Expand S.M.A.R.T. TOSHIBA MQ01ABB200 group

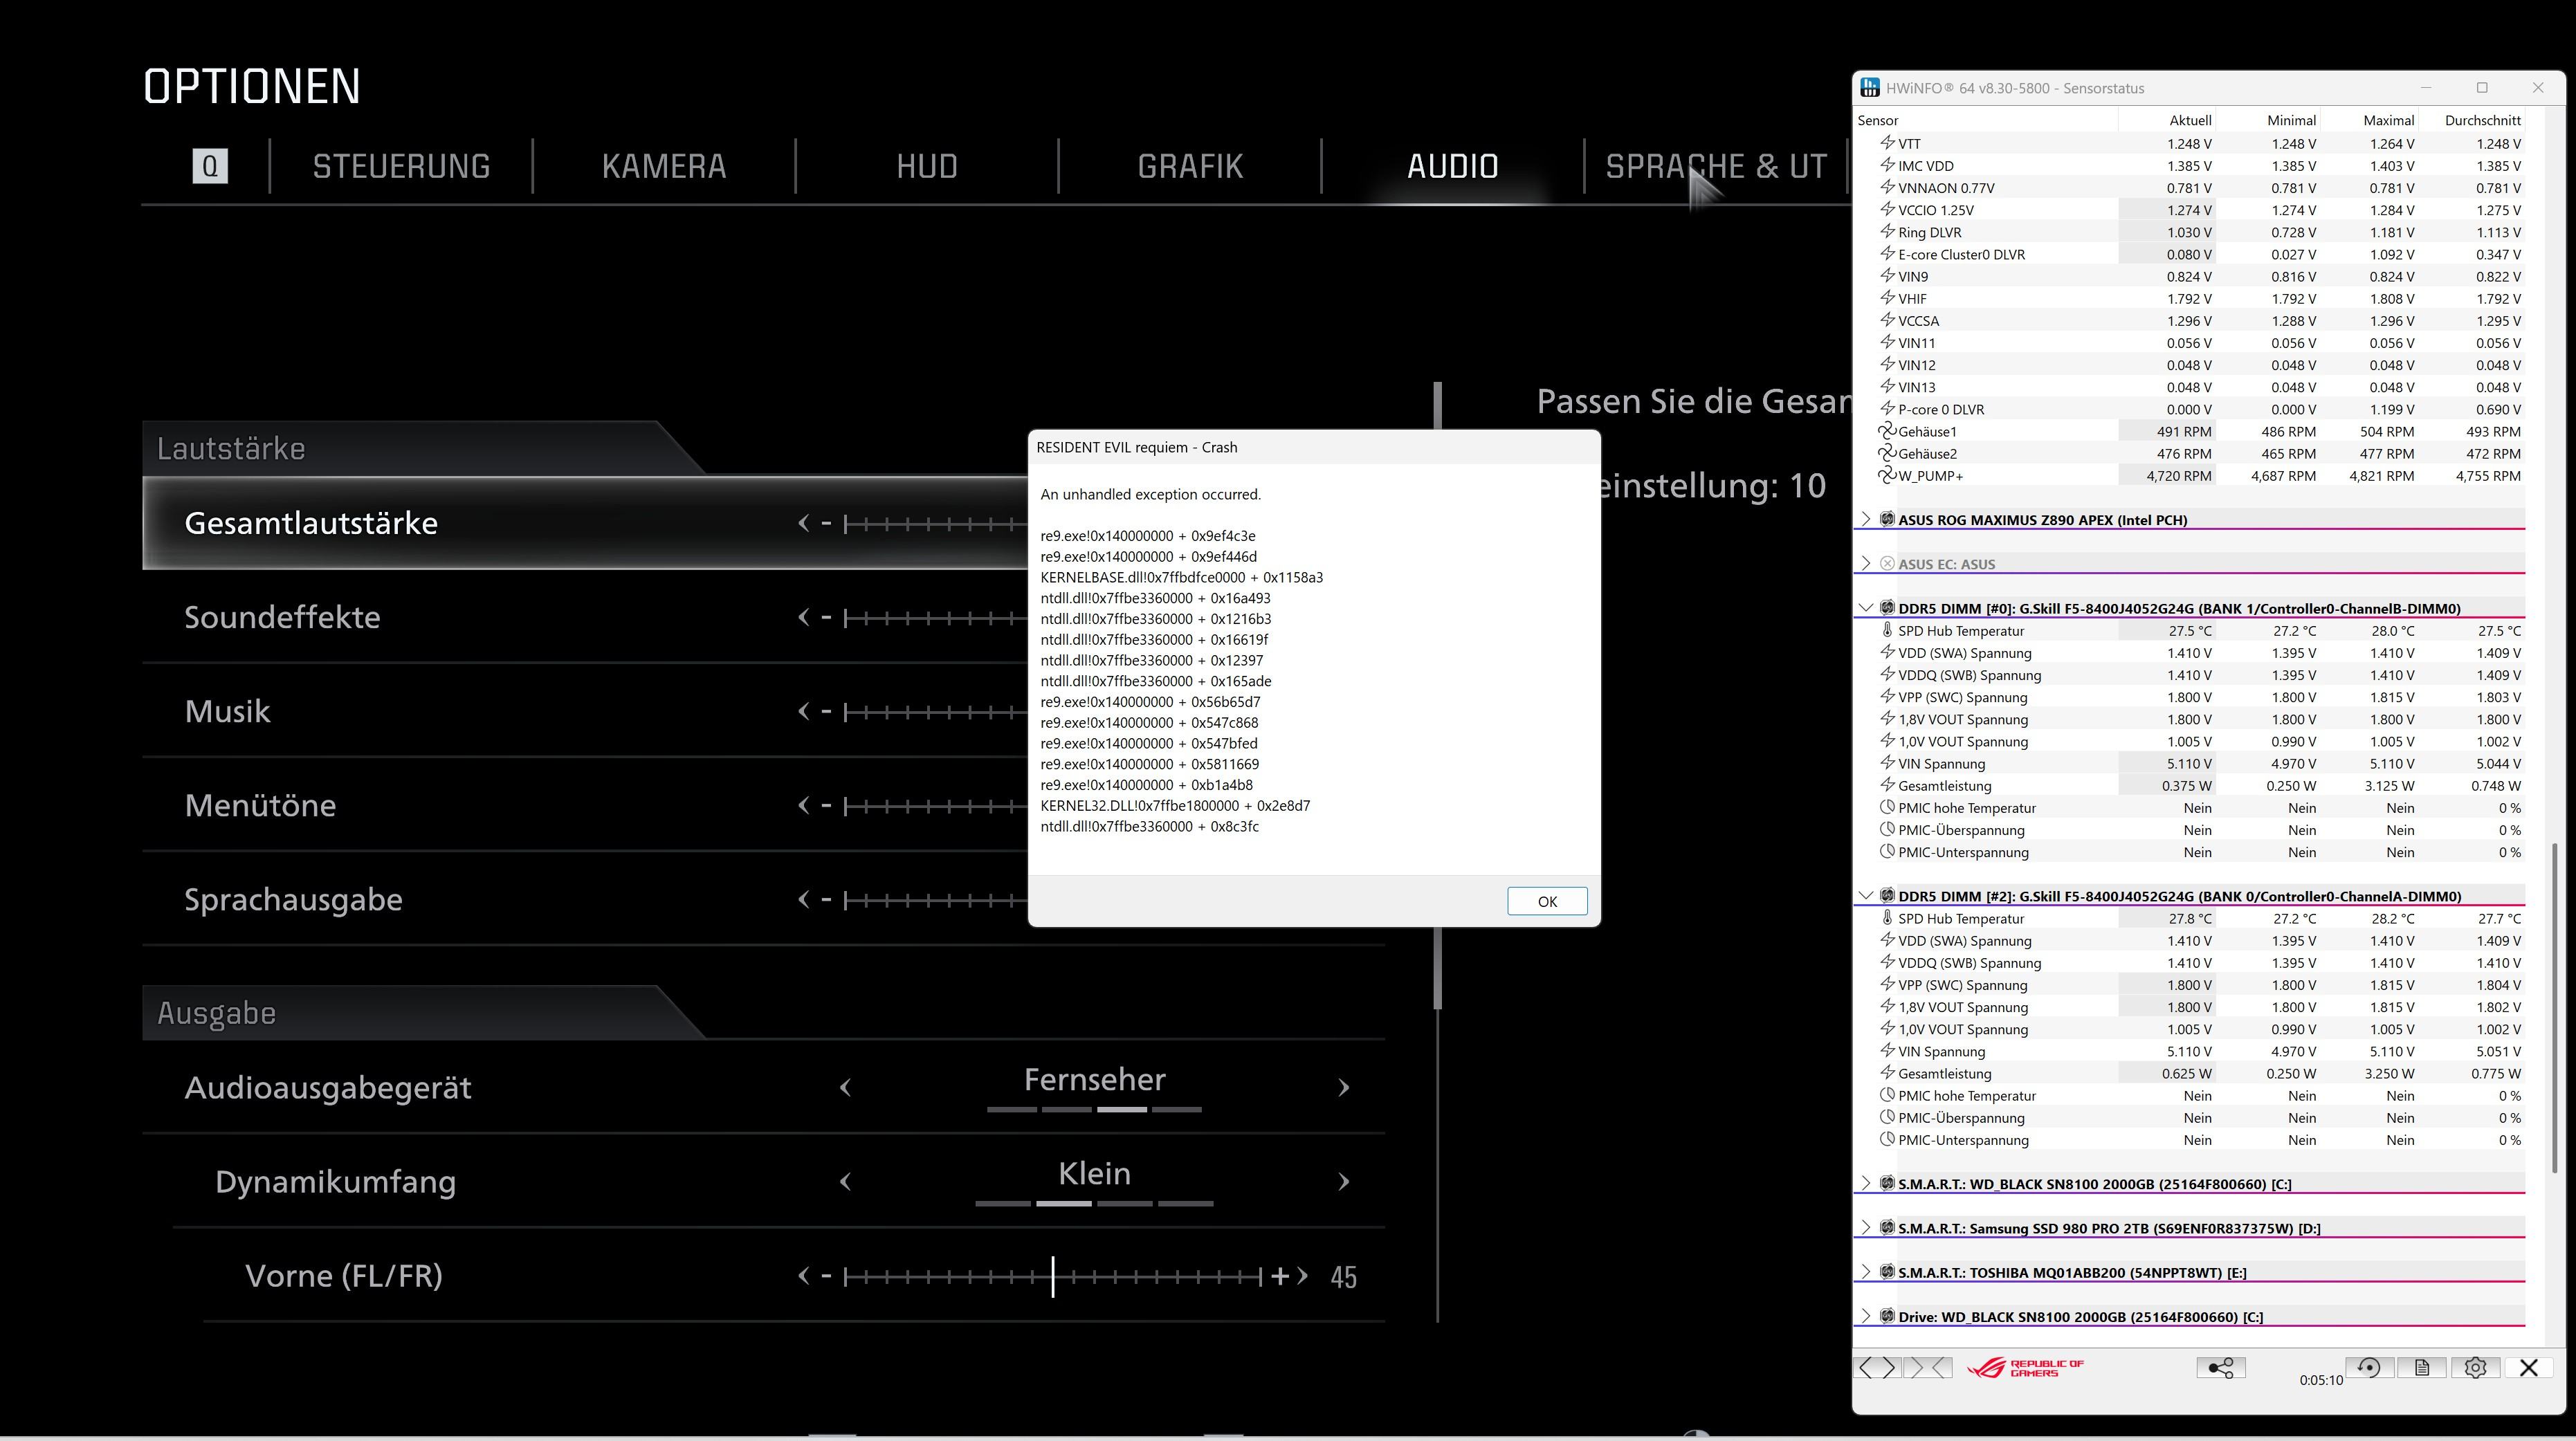[x=1865, y=1272]
